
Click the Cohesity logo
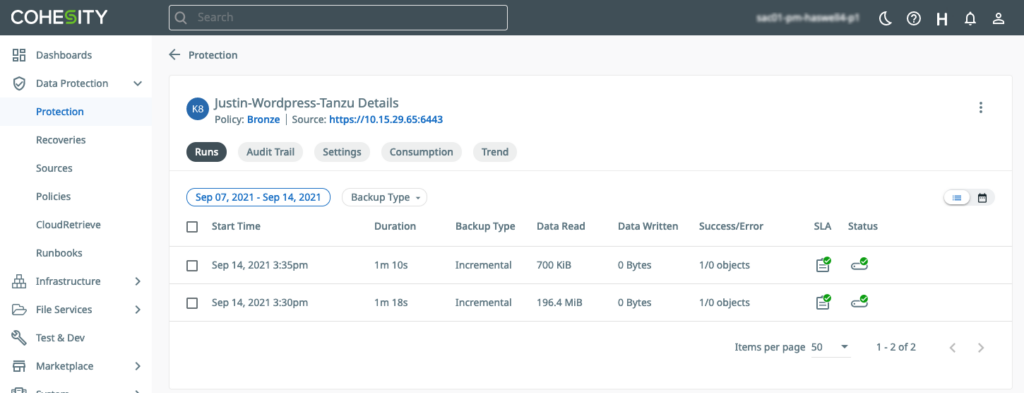pos(59,18)
